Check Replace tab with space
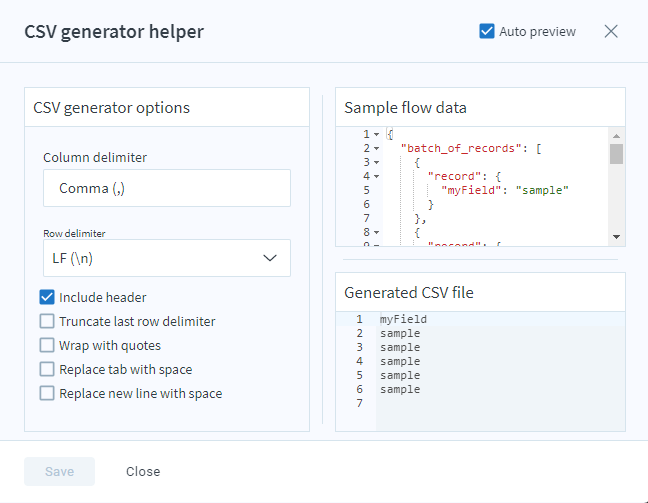This screenshot has height=503, width=648. [47, 369]
